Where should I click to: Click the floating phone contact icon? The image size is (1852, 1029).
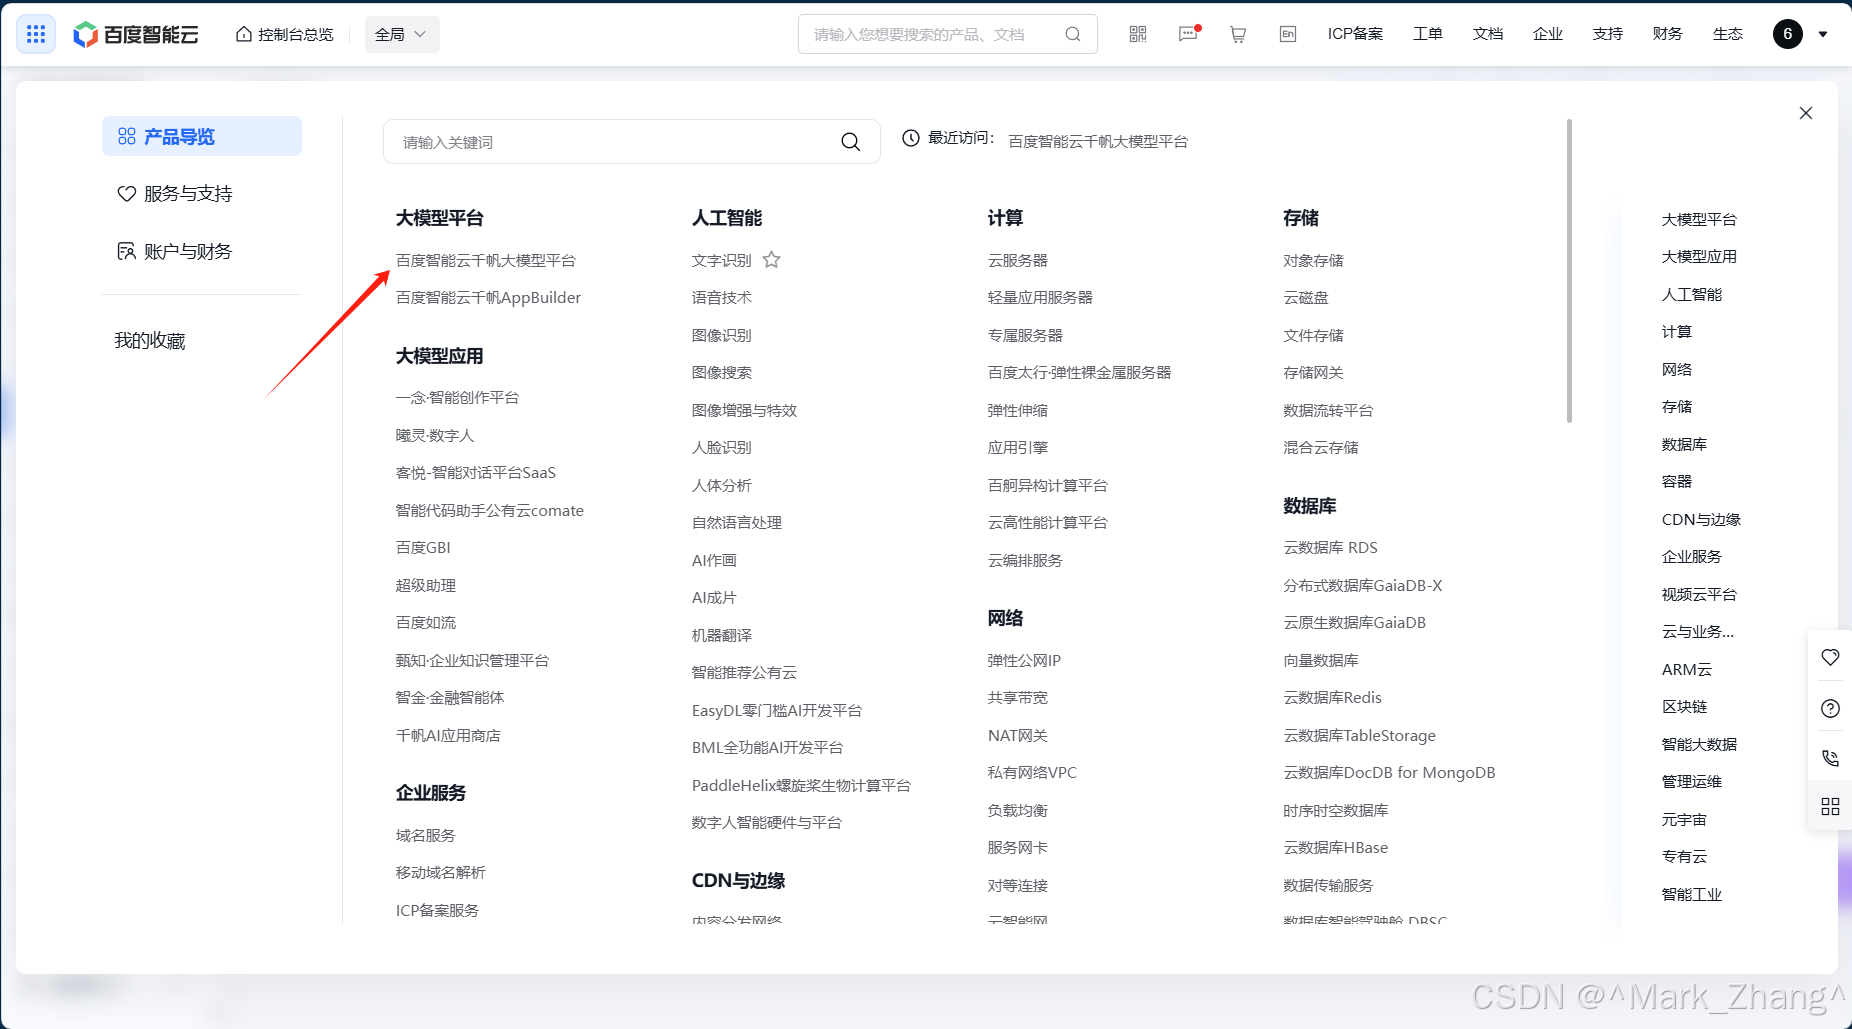click(1830, 758)
